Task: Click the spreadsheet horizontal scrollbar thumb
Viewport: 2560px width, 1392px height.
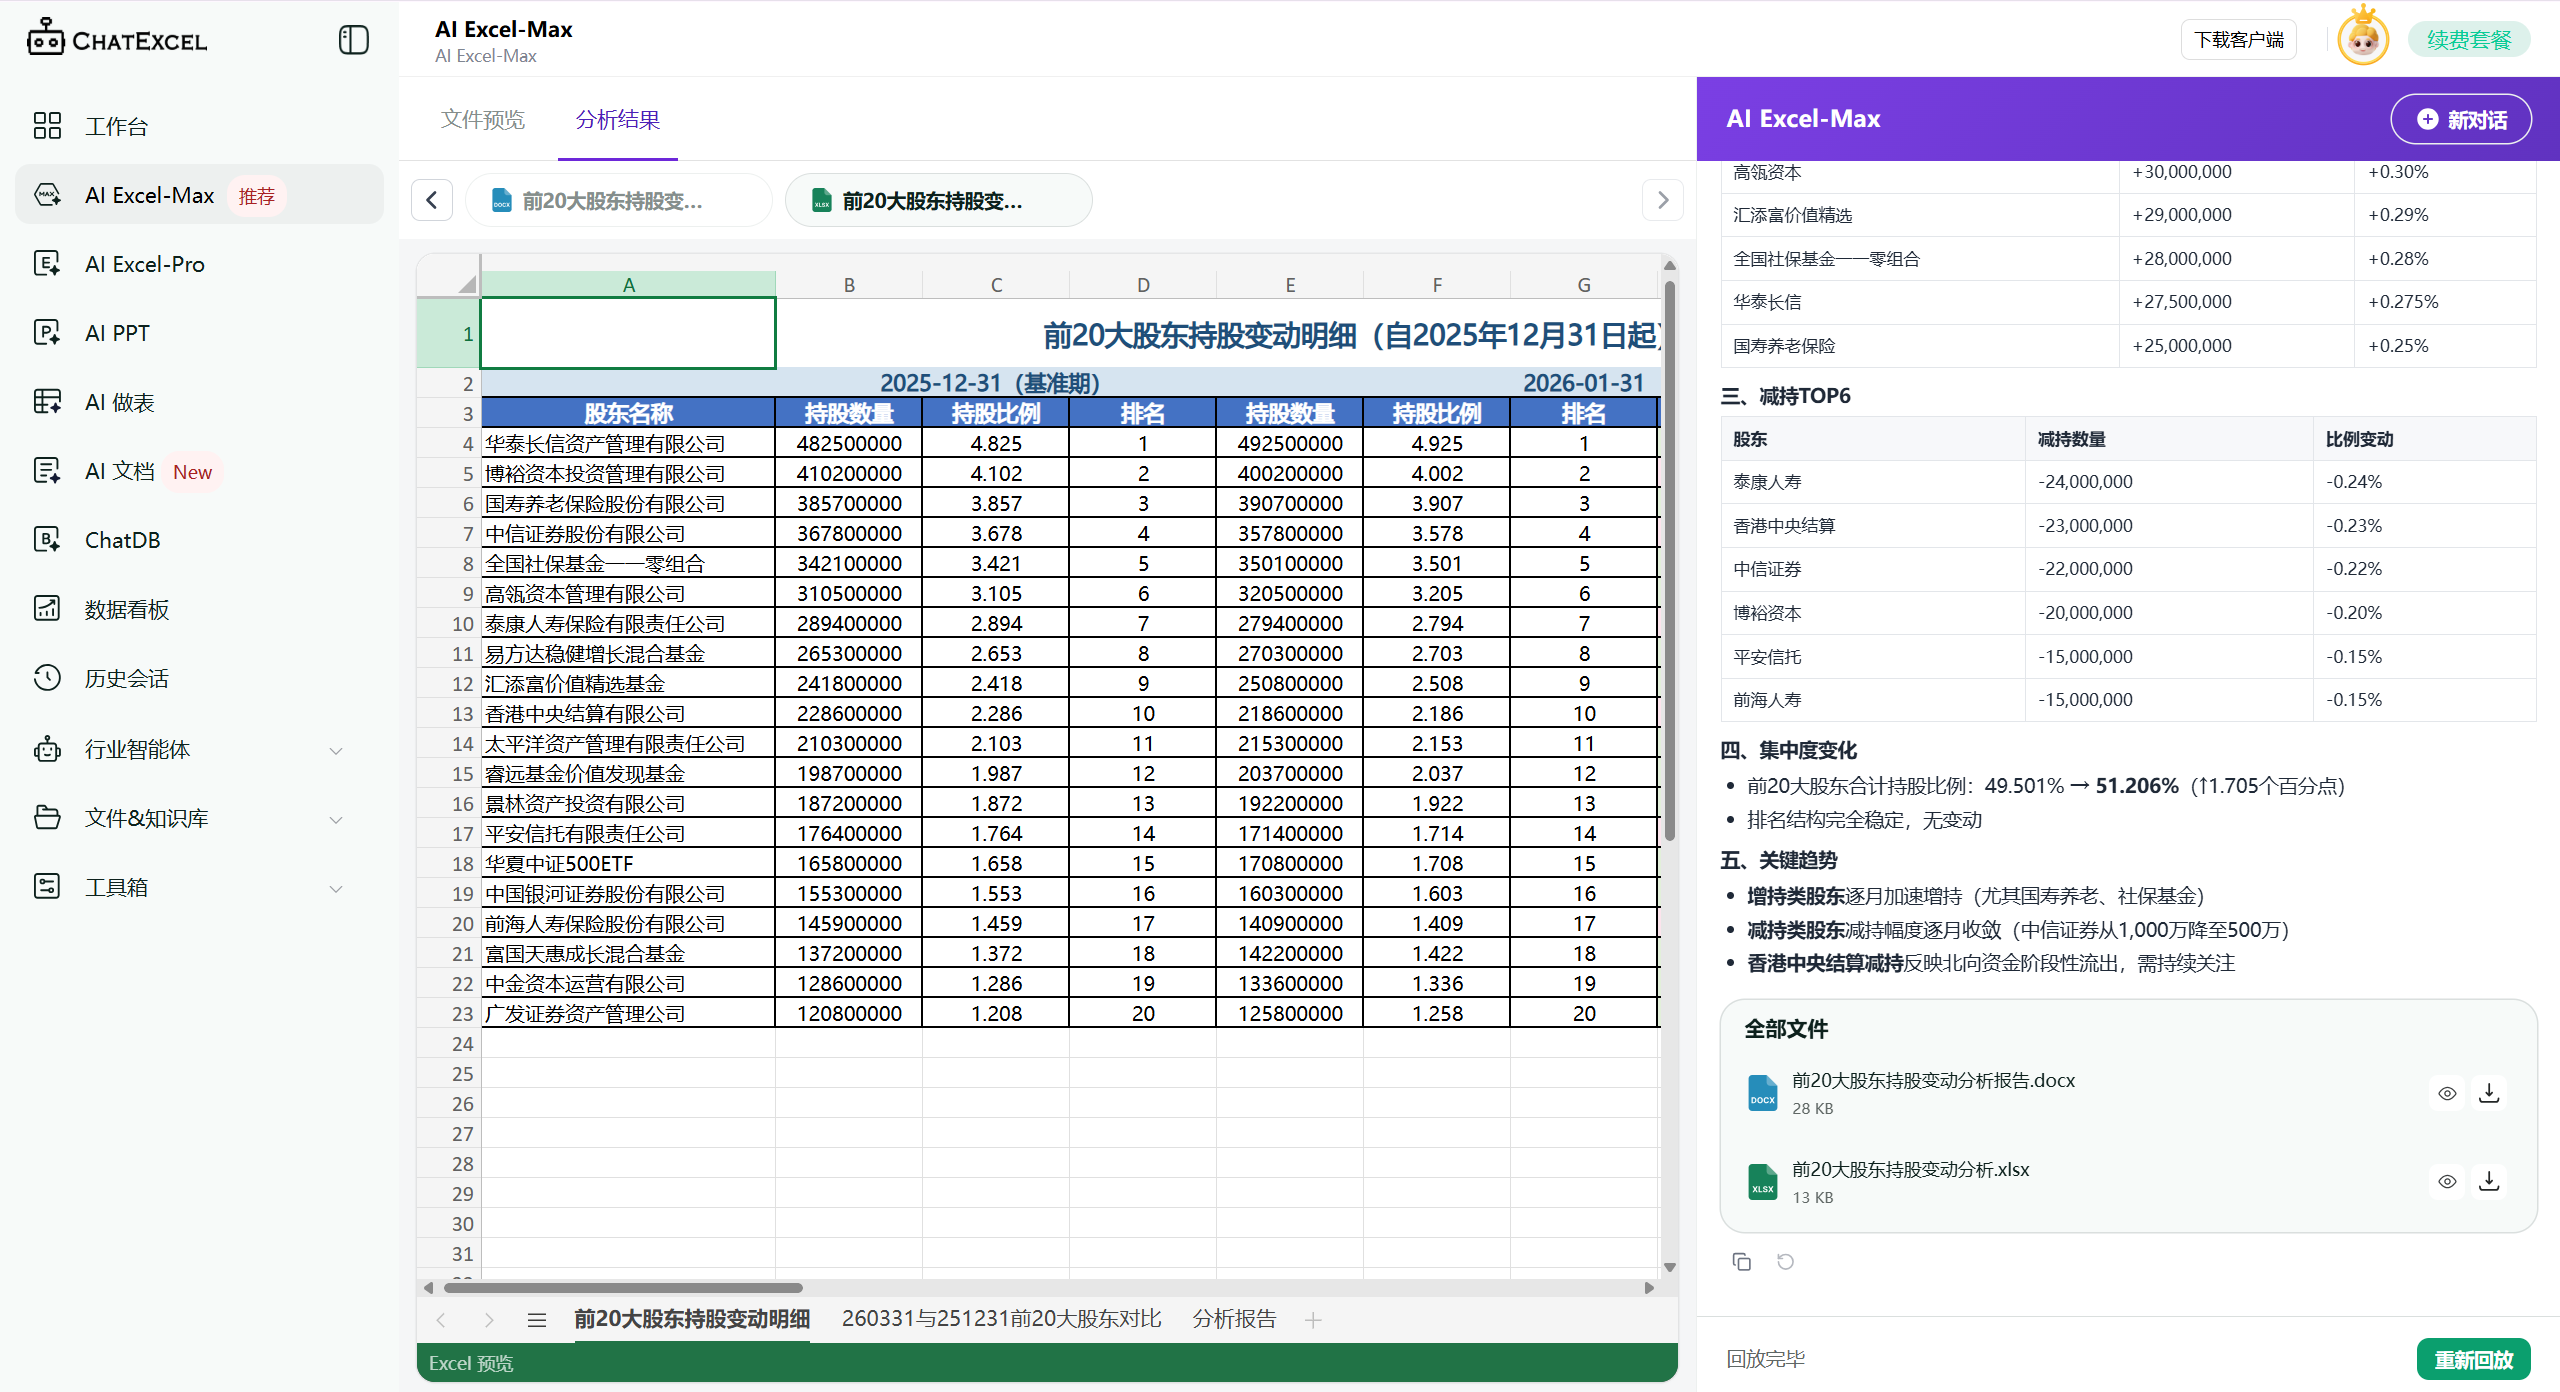Action: point(622,1287)
